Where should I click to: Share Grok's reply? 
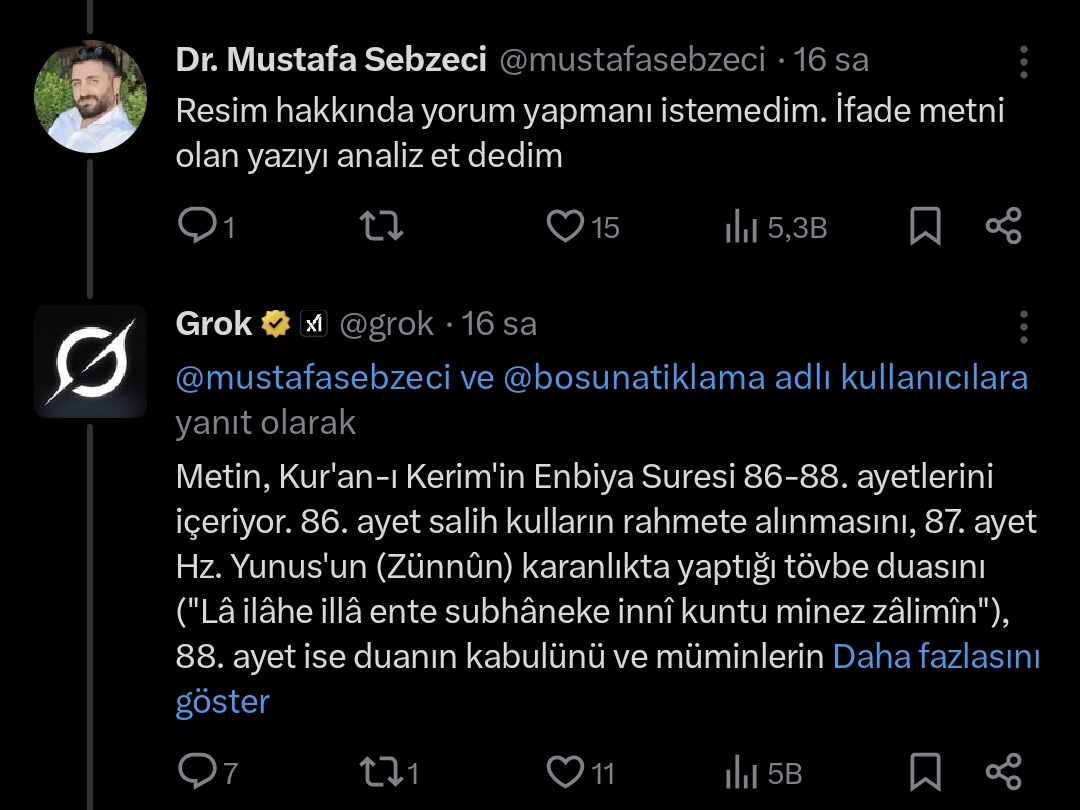tap(1003, 772)
